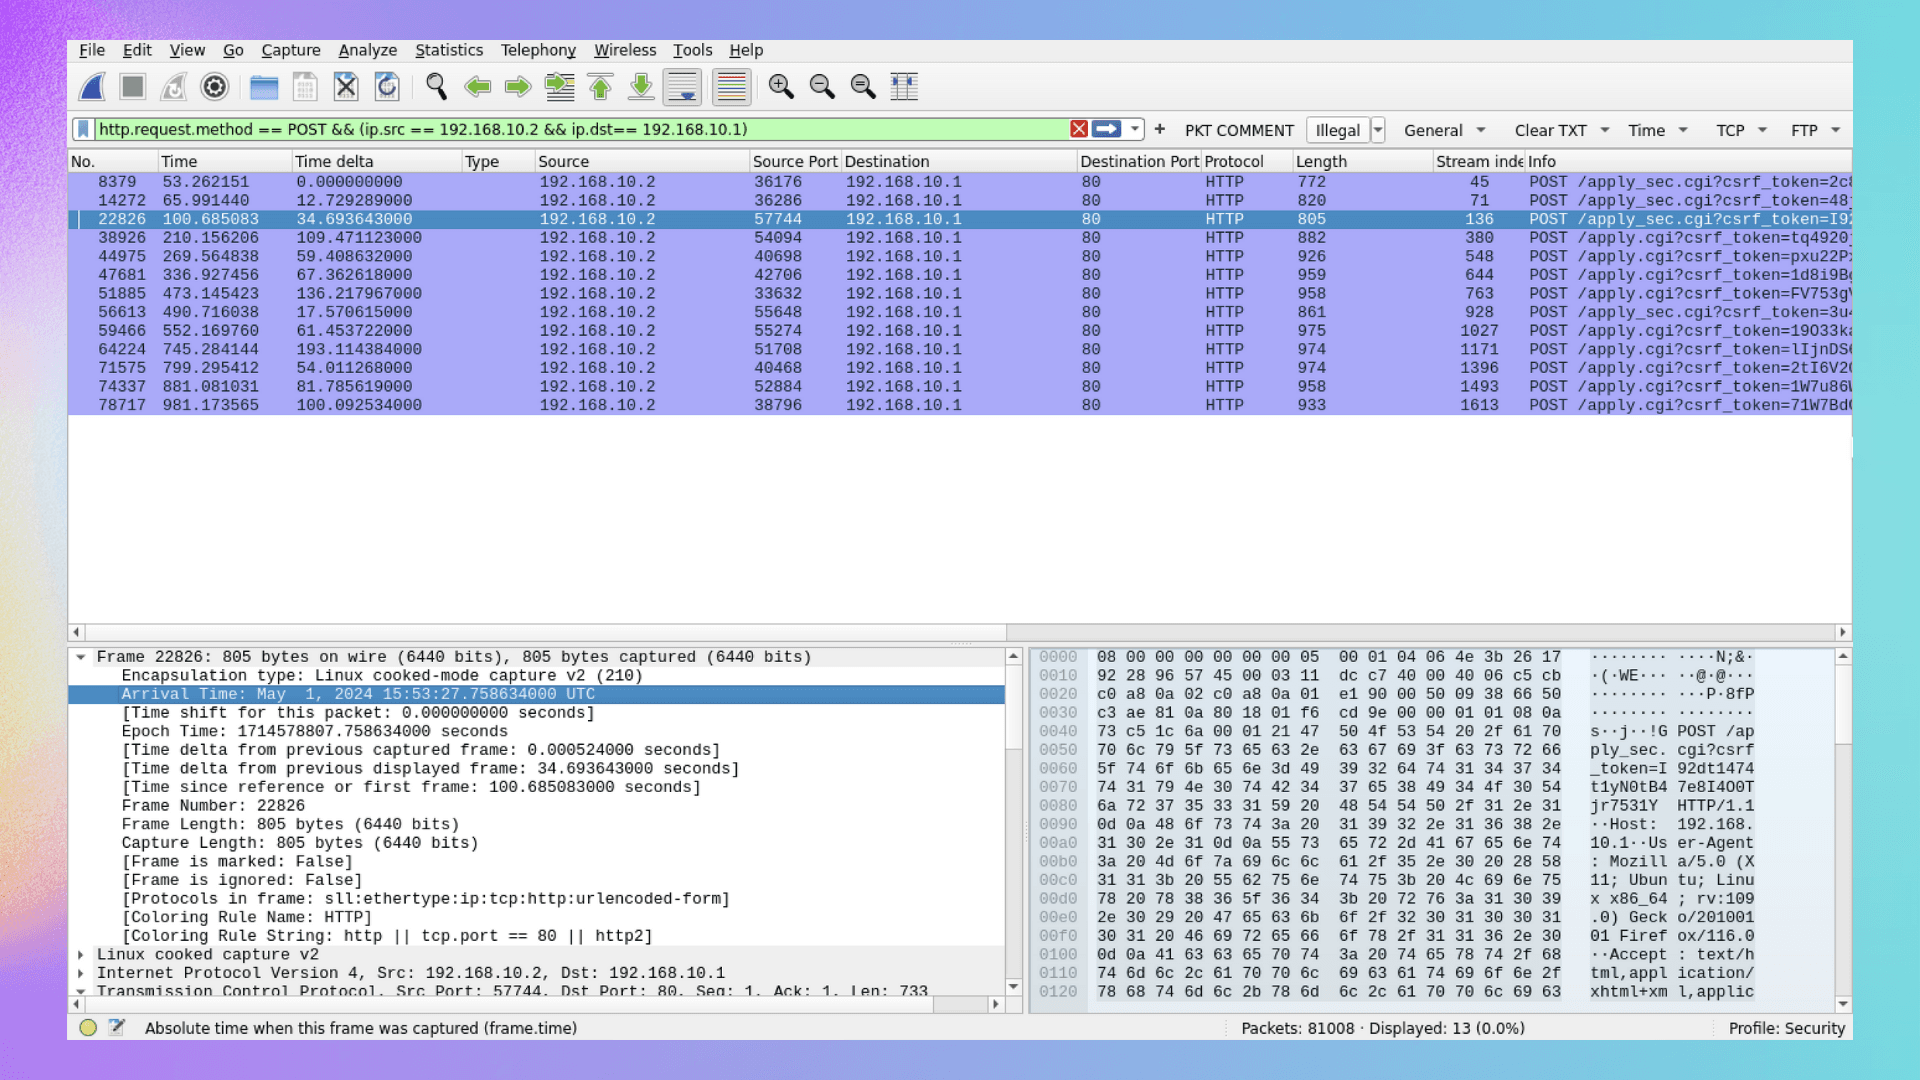Viewport: 1920px width, 1080px height.
Task: Select packet number 8379
Action: click(x=959, y=182)
